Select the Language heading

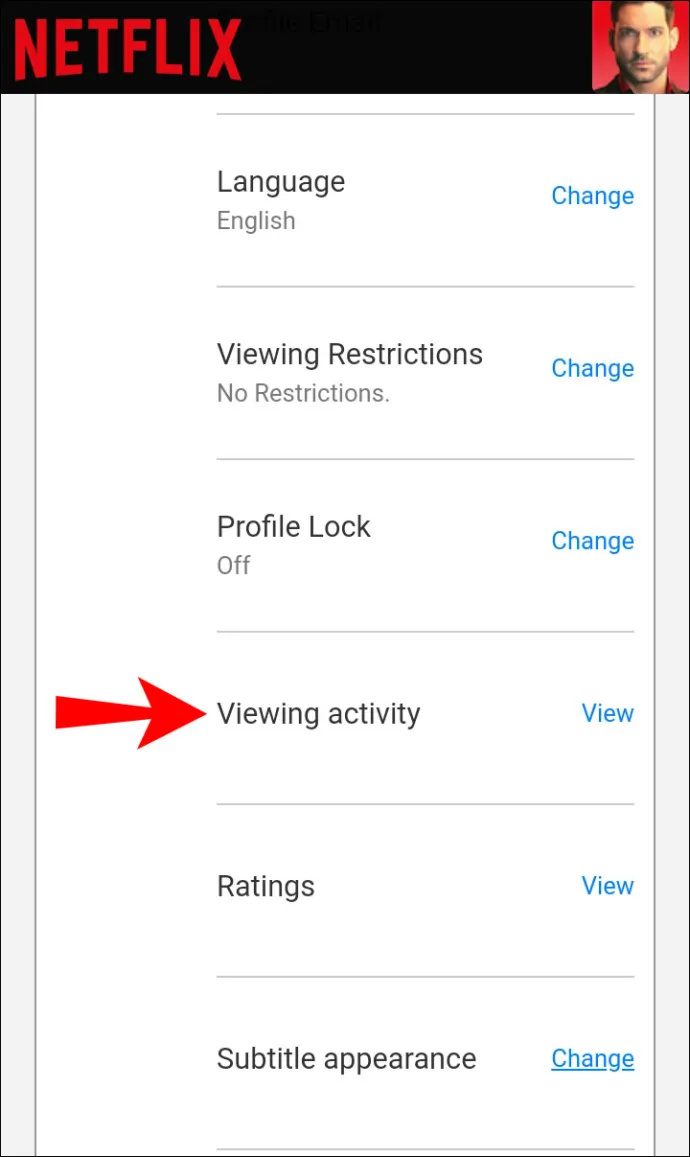[x=281, y=182]
